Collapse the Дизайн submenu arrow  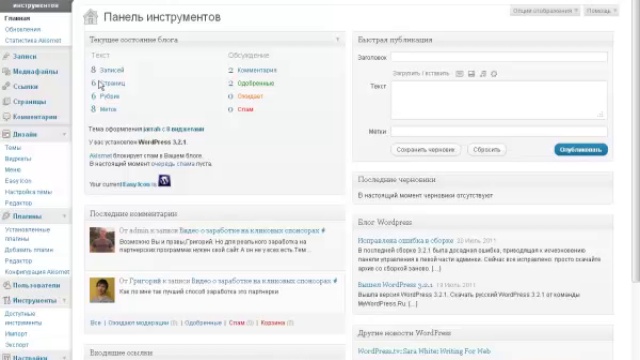click(64, 134)
